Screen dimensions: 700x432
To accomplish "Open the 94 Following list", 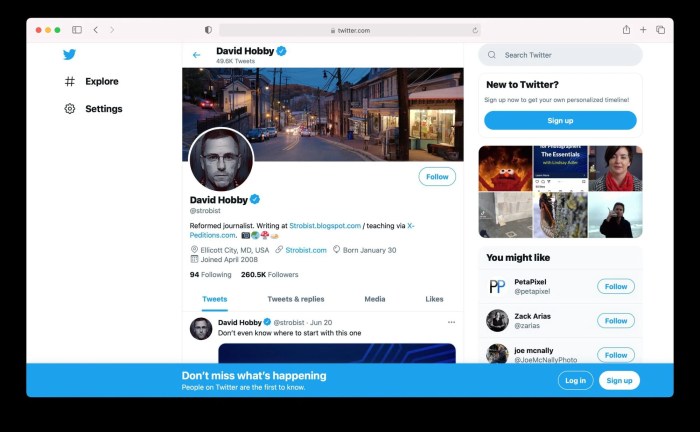I will click(211, 275).
